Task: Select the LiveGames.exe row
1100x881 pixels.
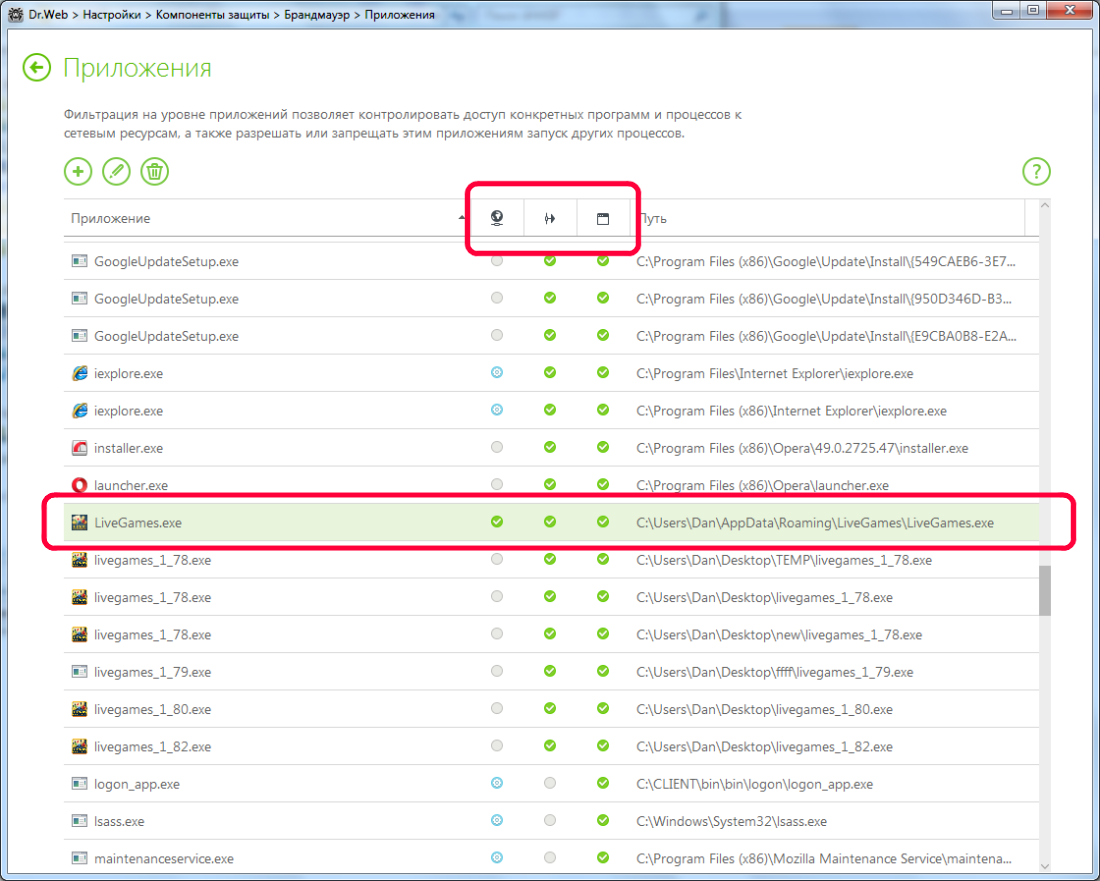Action: pyautogui.click(x=551, y=523)
